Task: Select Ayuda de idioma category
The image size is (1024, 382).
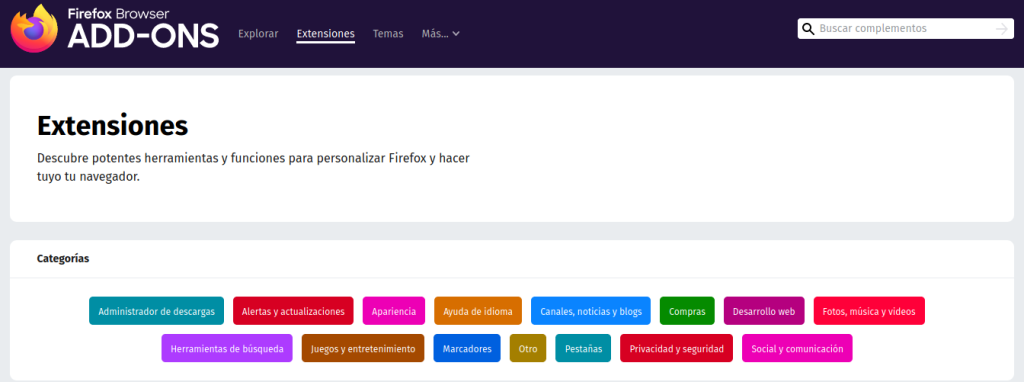Action: [478, 311]
